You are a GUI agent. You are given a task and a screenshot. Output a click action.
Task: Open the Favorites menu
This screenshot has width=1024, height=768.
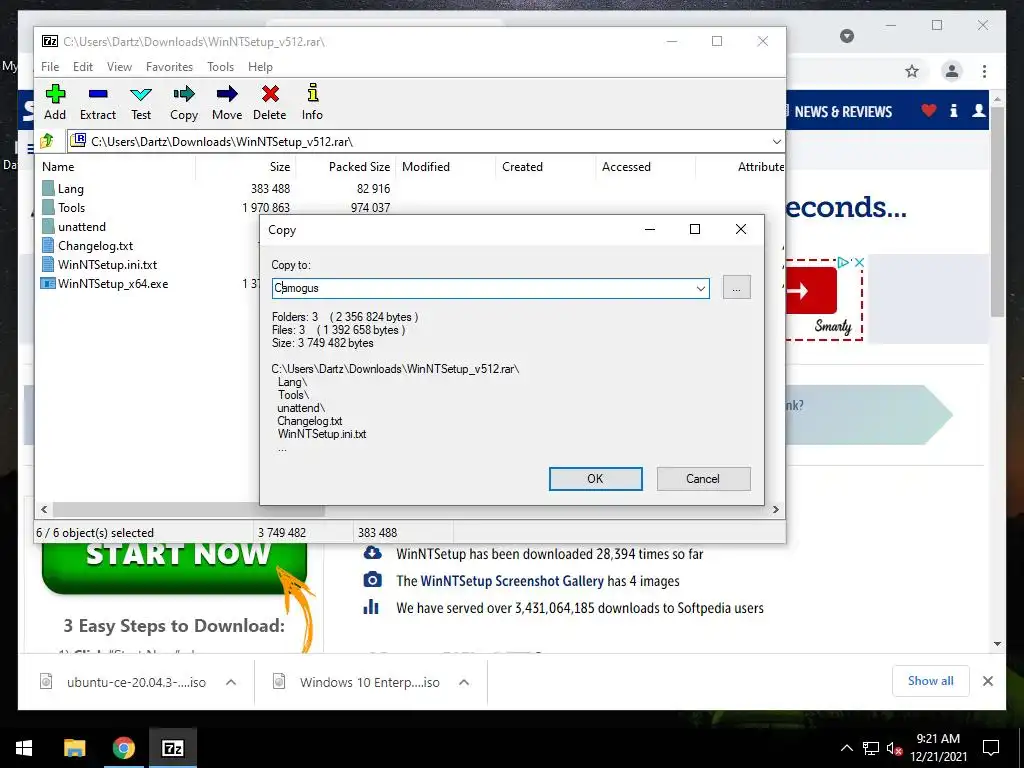pos(169,67)
